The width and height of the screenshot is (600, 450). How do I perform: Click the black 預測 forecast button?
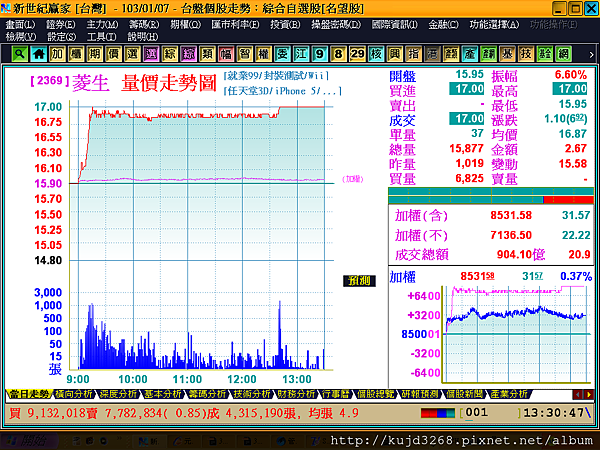coord(359,281)
